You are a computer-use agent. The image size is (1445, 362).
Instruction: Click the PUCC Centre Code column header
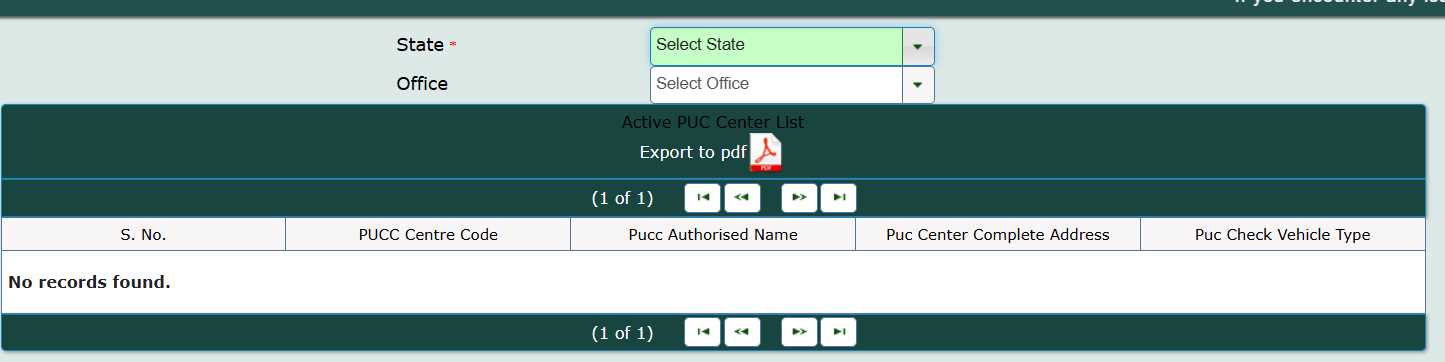[428, 235]
